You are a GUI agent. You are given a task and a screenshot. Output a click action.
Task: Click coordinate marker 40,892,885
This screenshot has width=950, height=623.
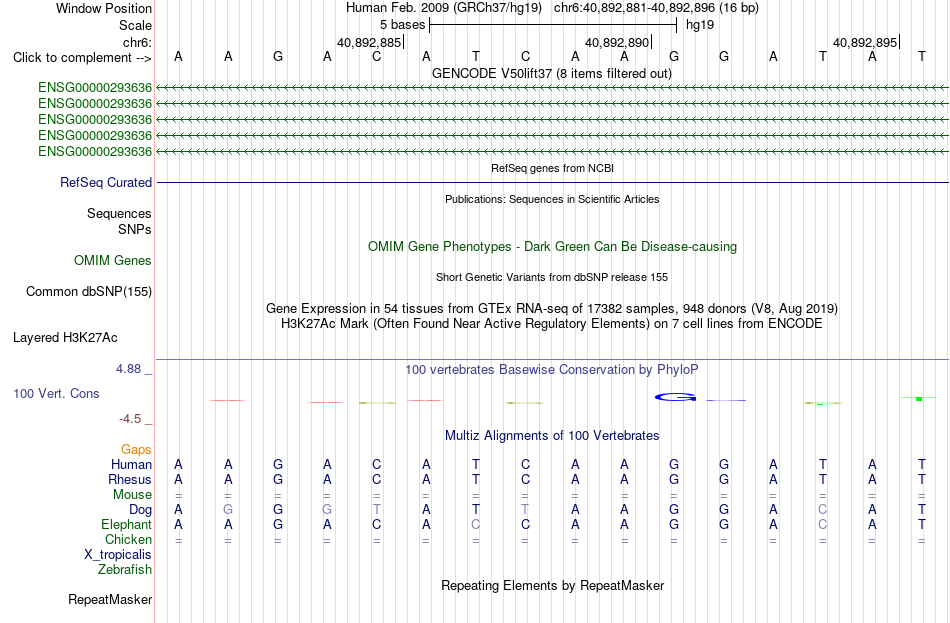click(x=369, y=42)
